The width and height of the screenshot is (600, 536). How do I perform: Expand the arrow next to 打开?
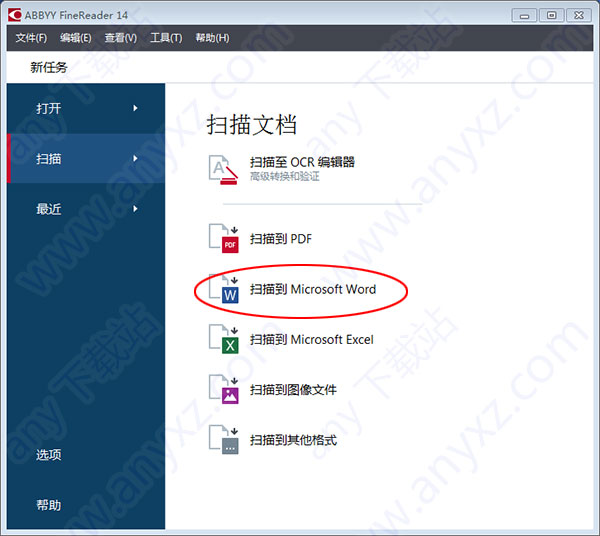pyautogui.click(x=135, y=108)
